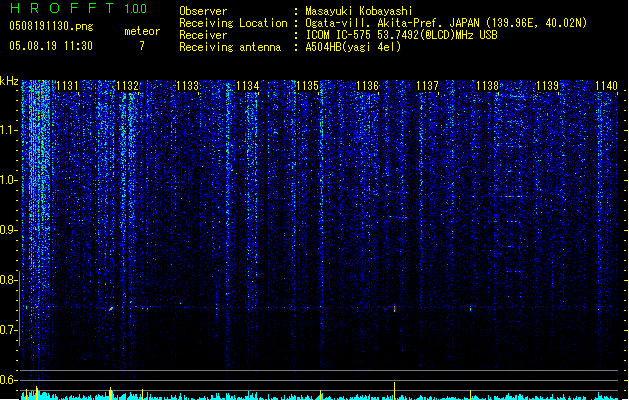Select antenna A504HB(yagi 4el) text
This screenshot has height=400, width=629.
pos(353,47)
